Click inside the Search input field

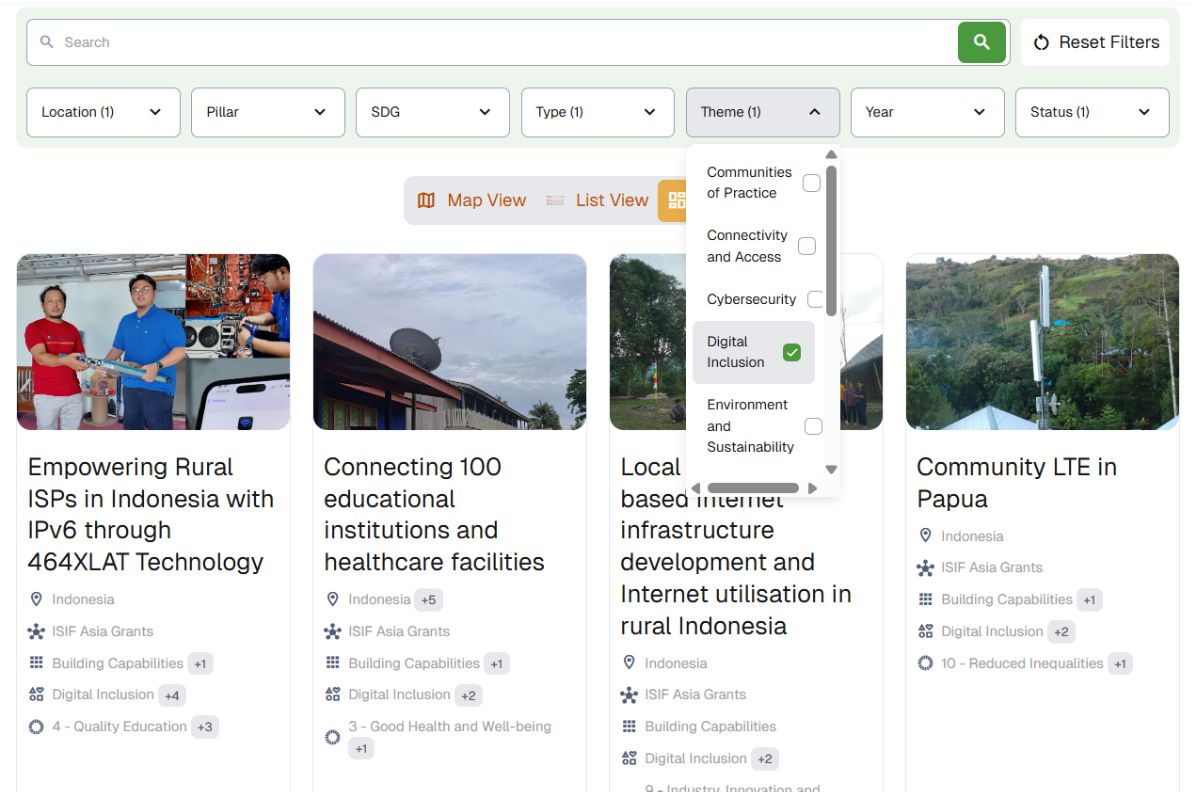tap(400, 42)
